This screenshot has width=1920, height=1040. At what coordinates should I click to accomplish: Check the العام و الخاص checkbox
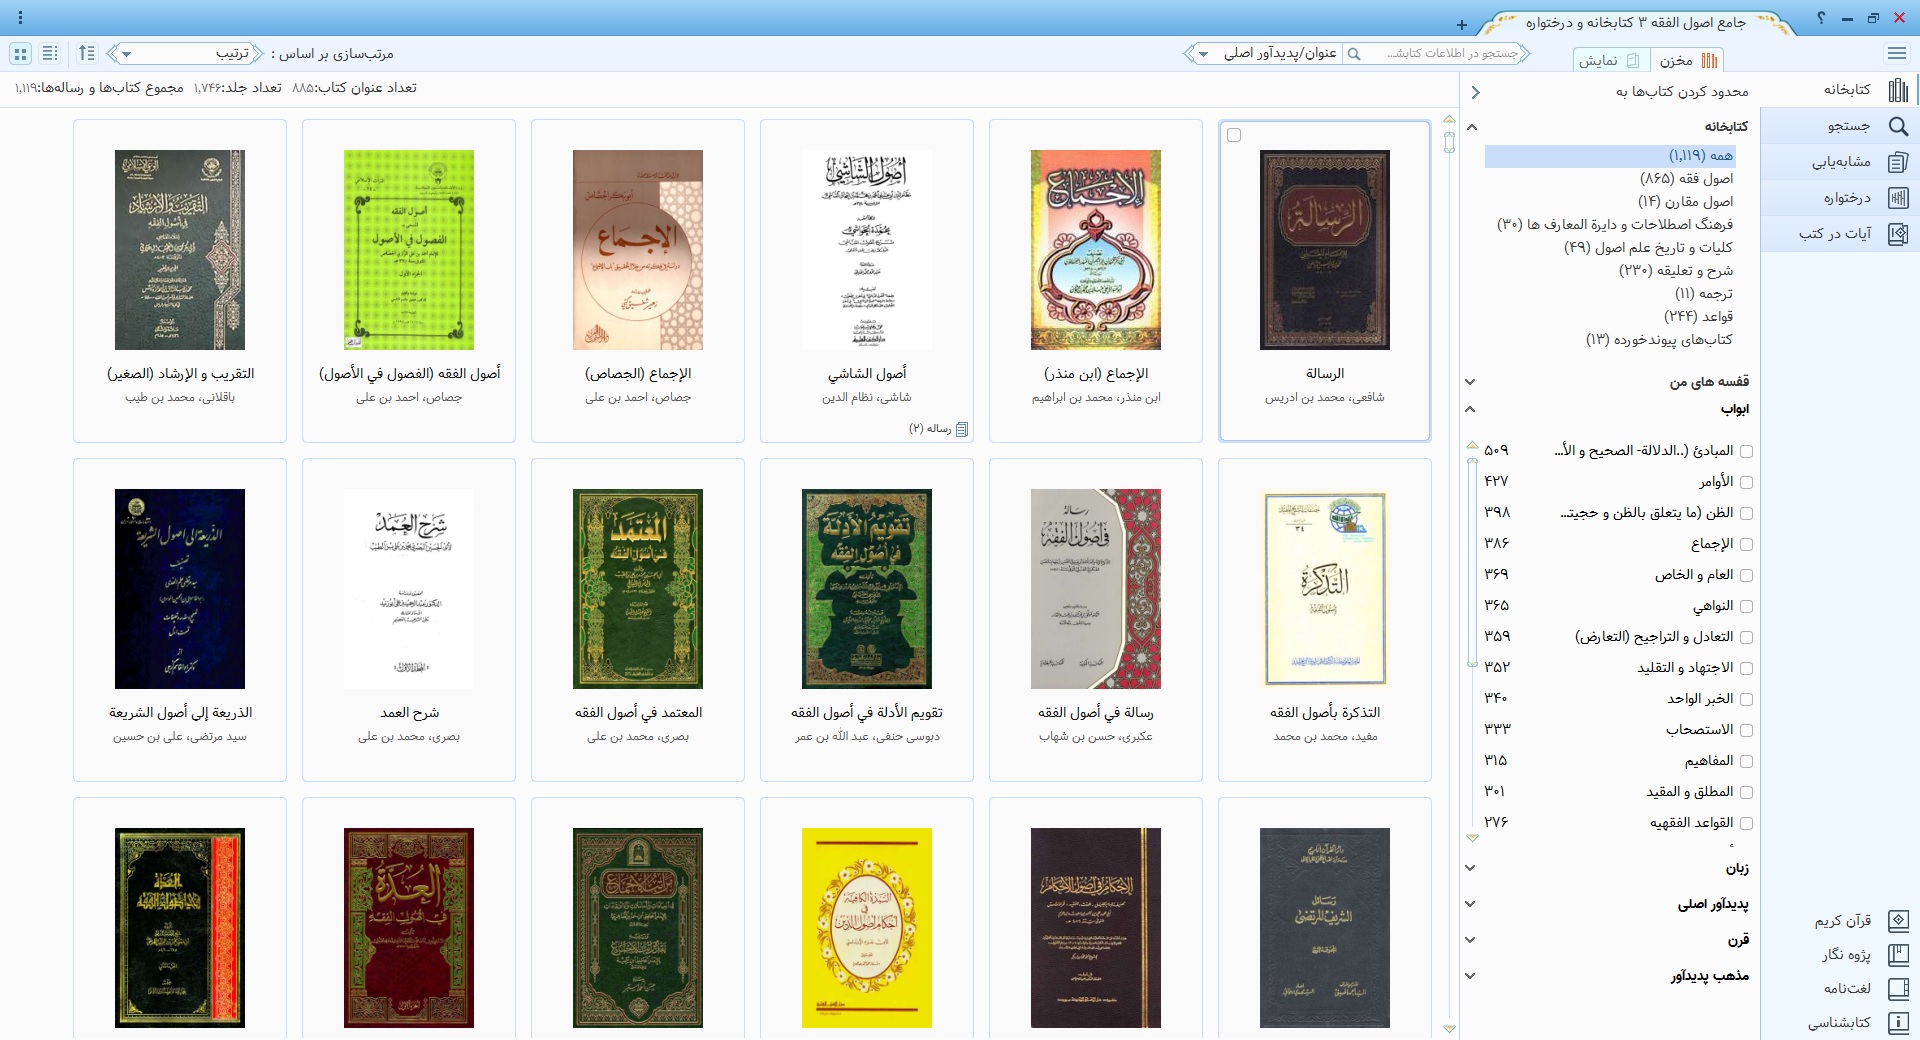pos(1746,575)
